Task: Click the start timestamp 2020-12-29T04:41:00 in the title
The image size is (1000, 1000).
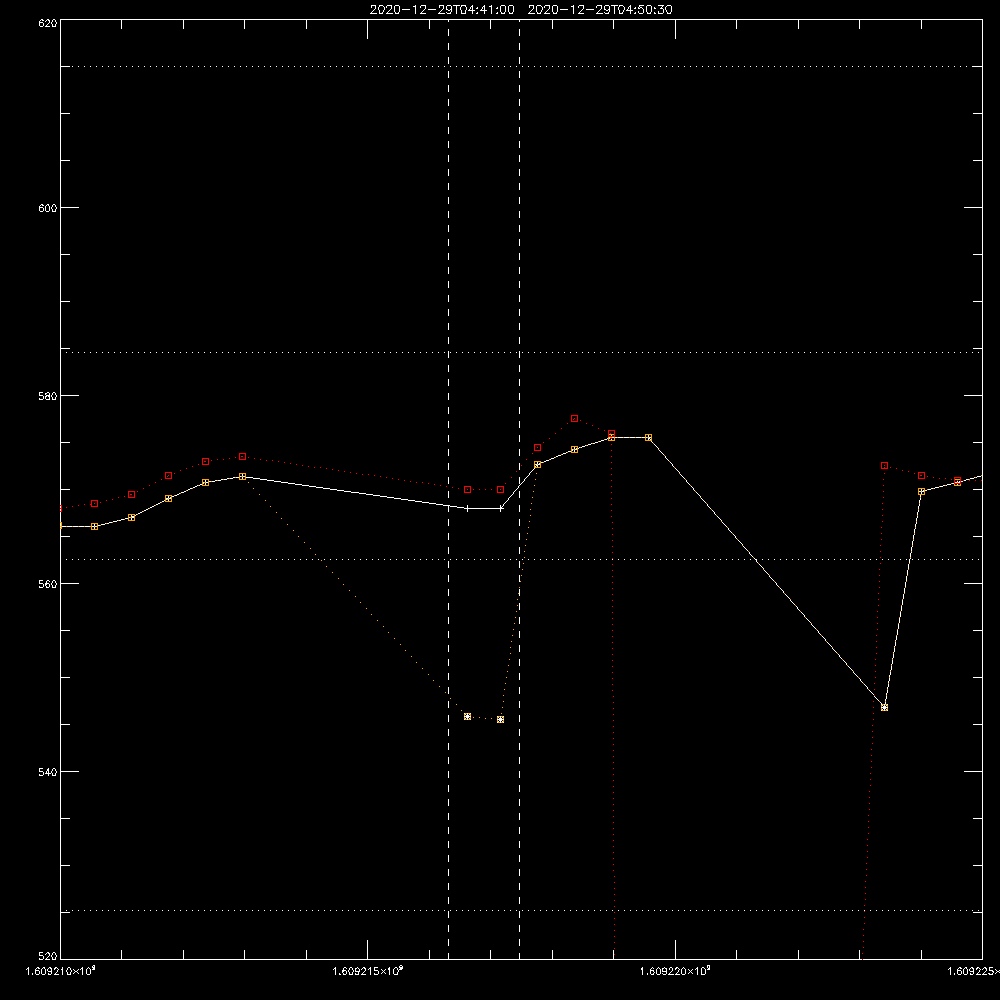Action: click(x=442, y=10)
